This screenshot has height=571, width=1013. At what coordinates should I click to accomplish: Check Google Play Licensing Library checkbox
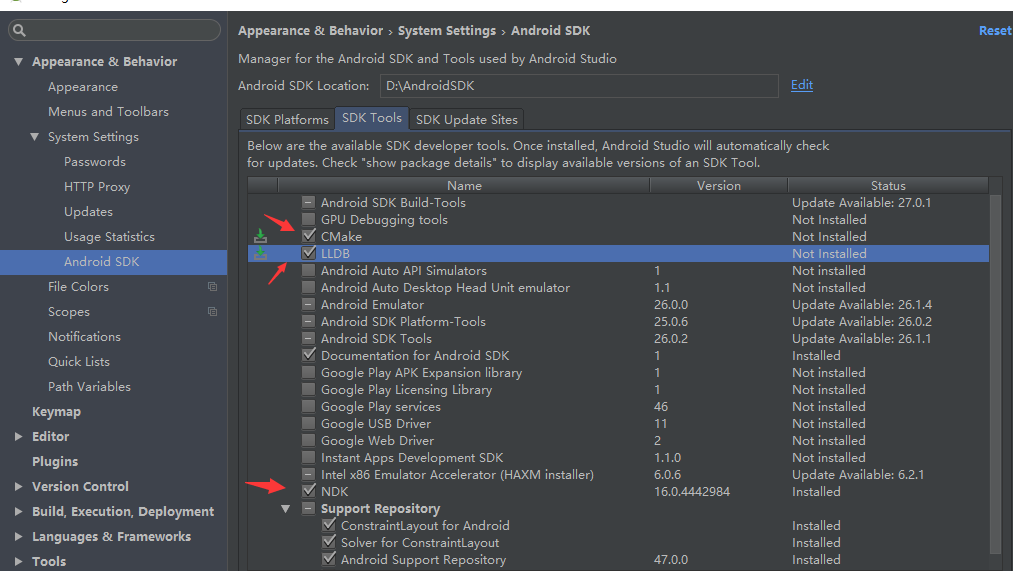(x=309, y=389)
